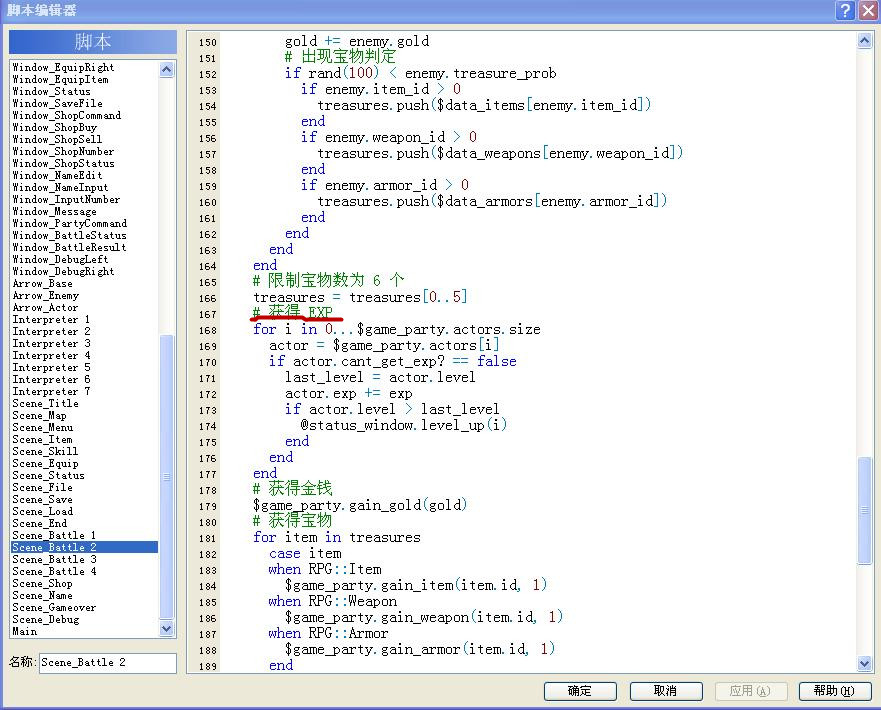This screenshot has height=710, width=881.
Task: Select the highlighted Scene_Battle 2 script
Action: tap(84, 548)
